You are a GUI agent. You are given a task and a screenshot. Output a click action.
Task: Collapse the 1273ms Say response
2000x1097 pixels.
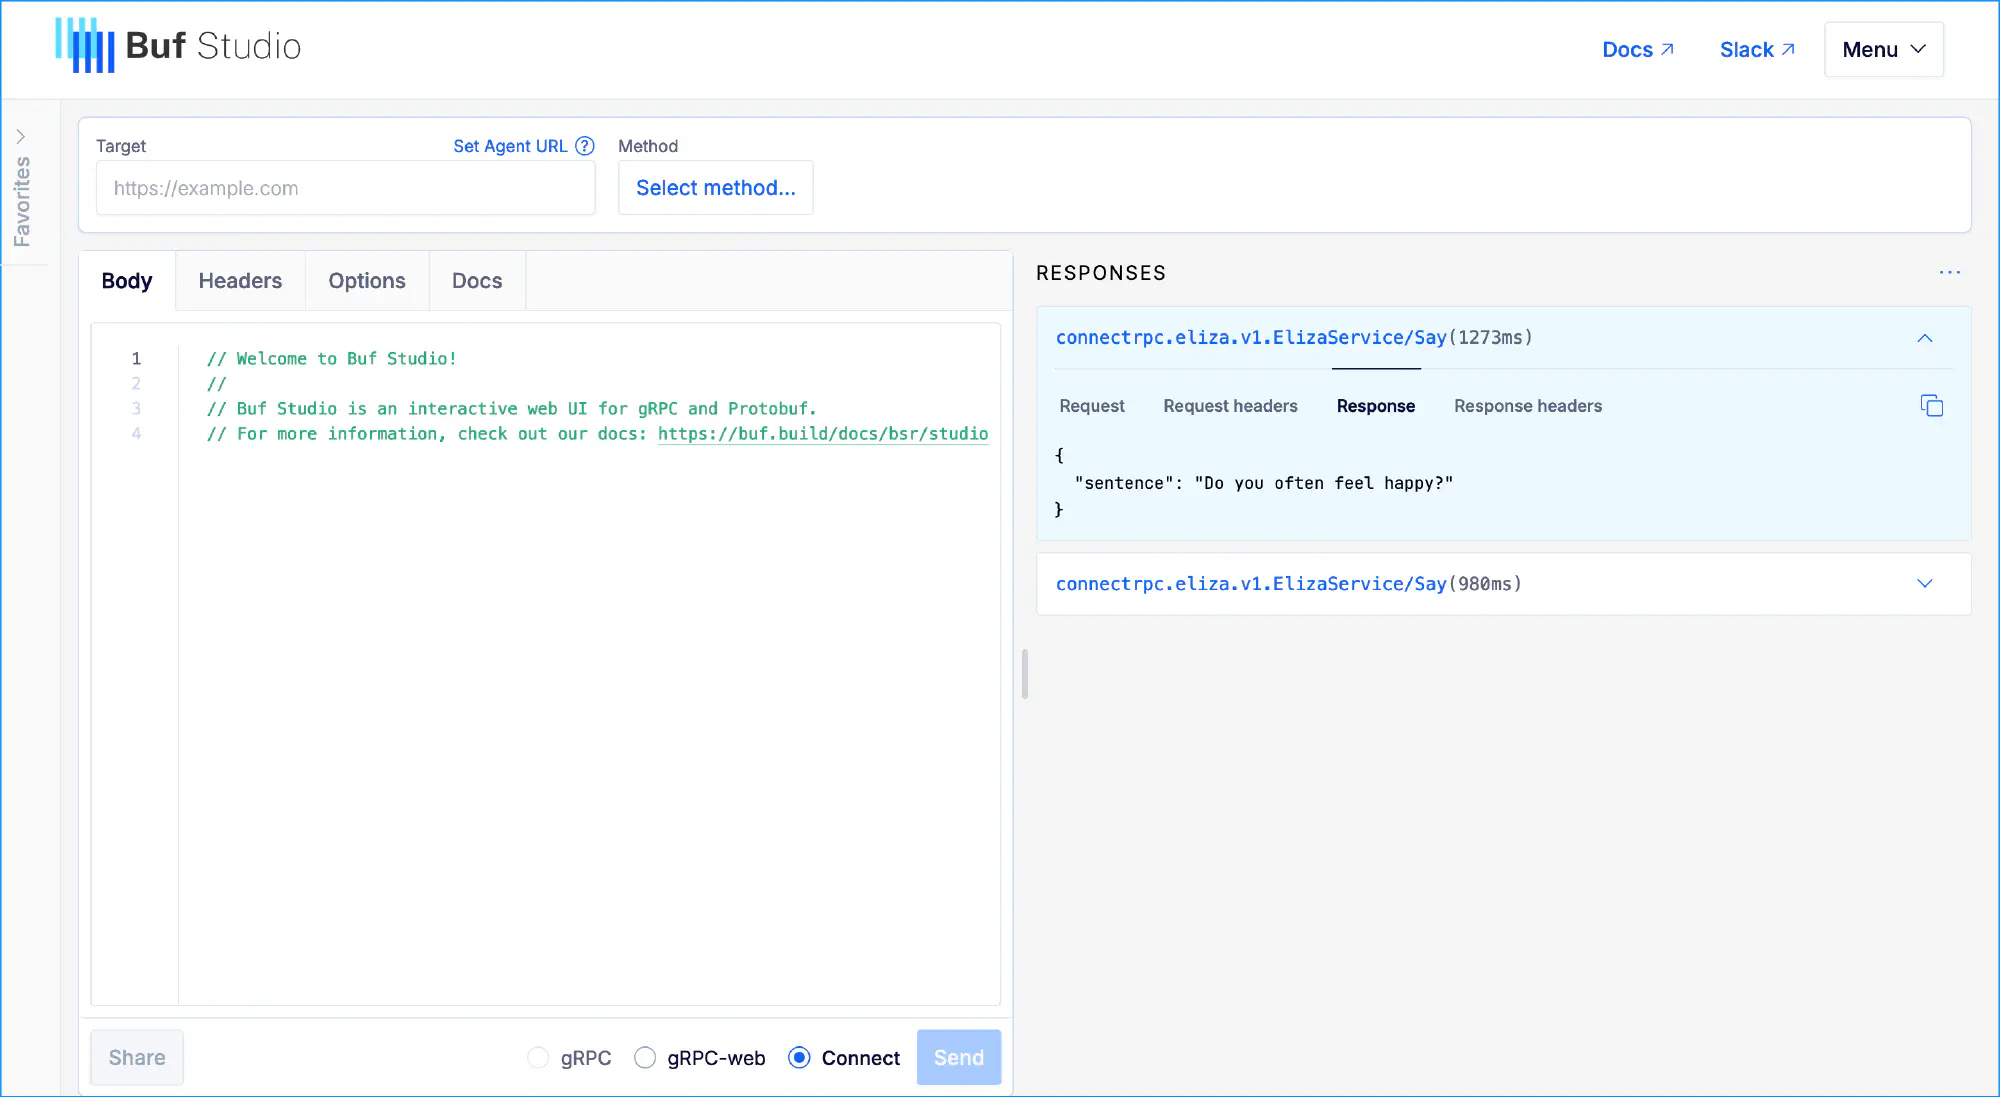pyautogui.click(x=1924, y=338)
